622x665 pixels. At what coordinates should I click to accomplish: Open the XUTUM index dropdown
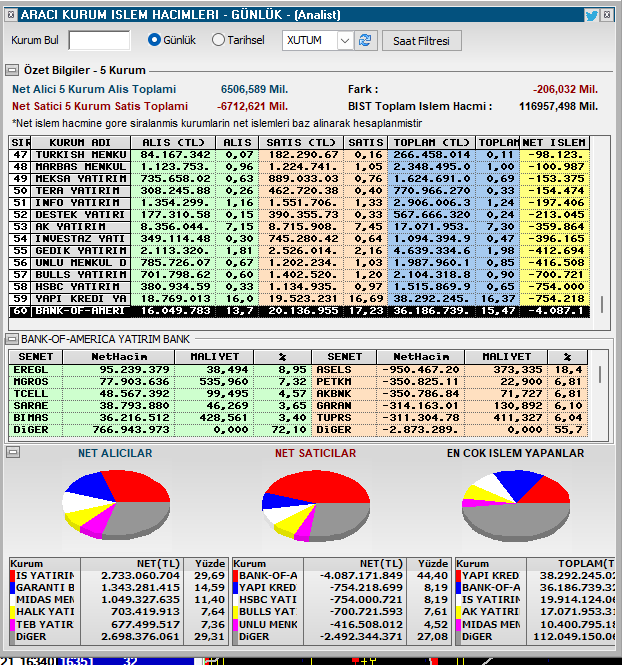345,41
